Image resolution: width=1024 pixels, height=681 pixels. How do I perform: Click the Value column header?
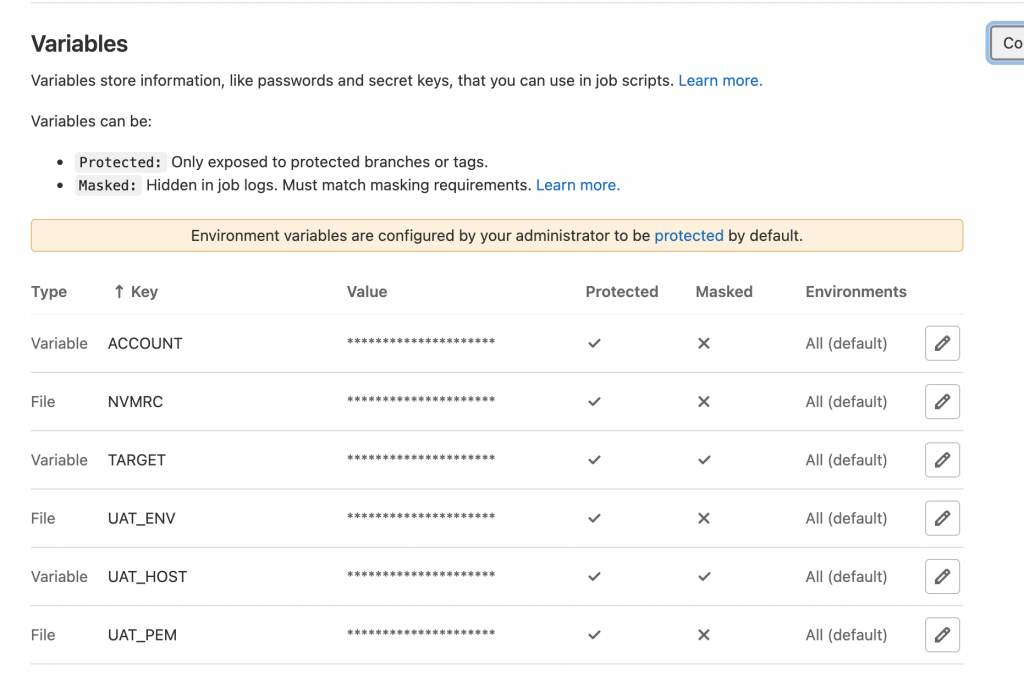[367, 292]
